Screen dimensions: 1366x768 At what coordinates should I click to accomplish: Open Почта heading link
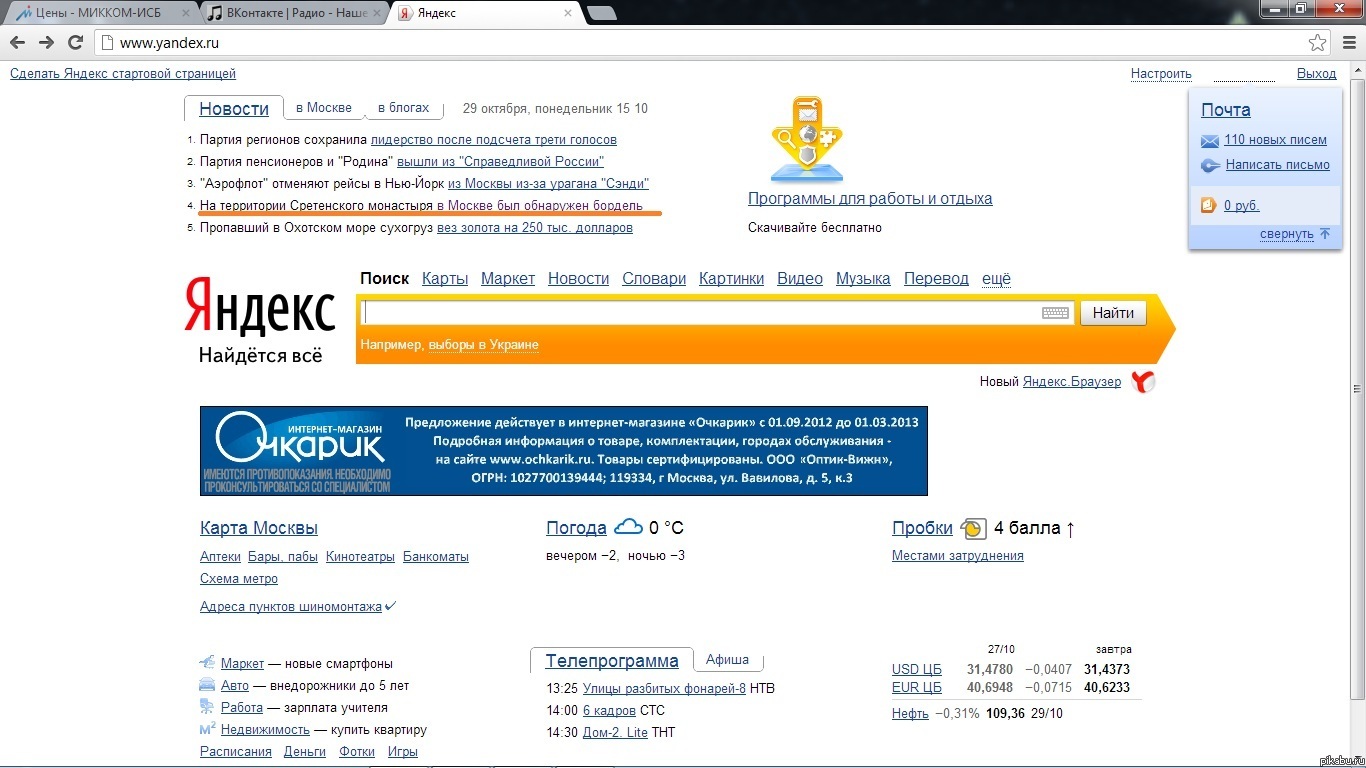[1226, 110]
